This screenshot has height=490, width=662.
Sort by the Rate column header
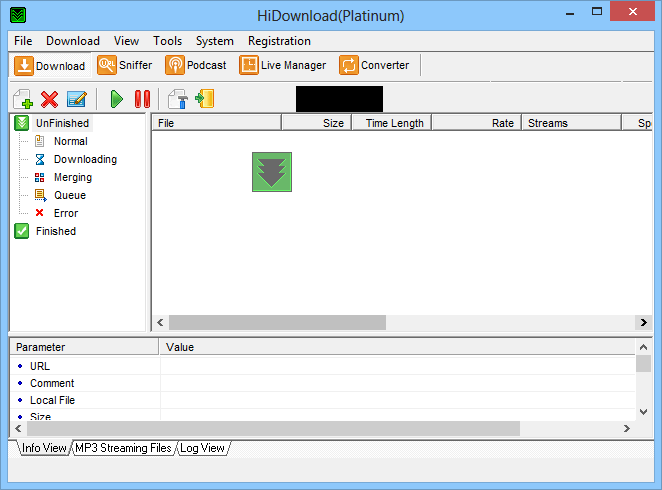tap(477, 123)
